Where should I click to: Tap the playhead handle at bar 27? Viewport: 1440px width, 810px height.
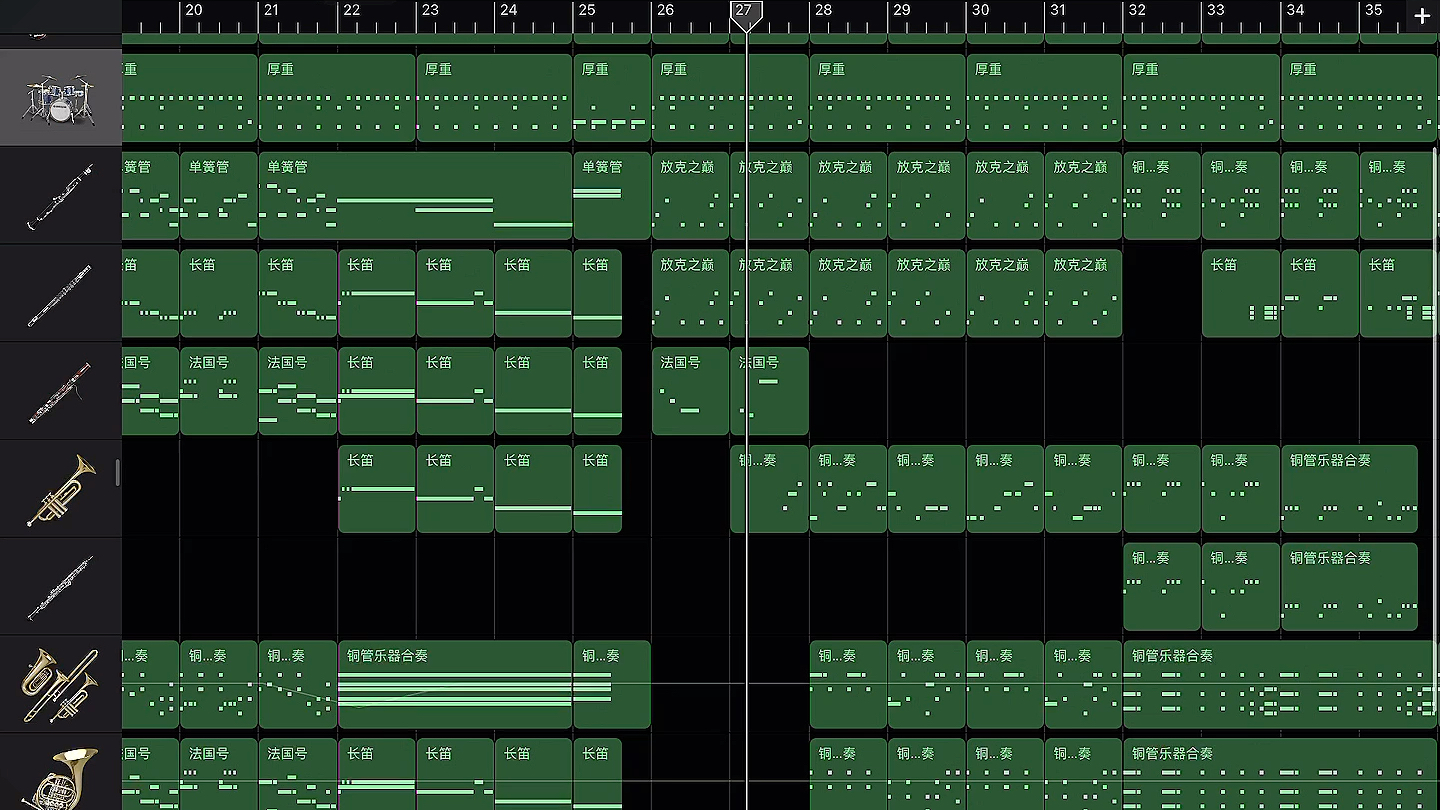point(746,14)
